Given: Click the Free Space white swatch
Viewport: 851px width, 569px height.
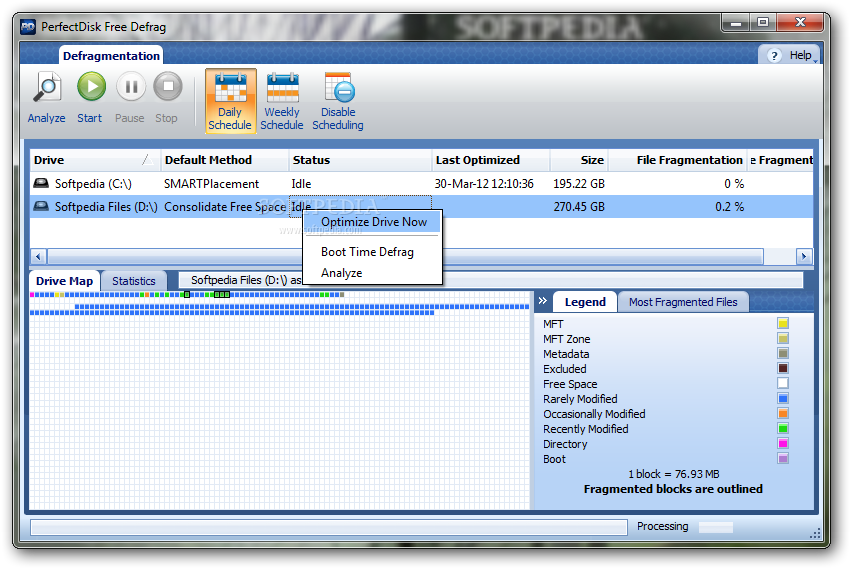Looking at the screenshot, I should point(783,383).
